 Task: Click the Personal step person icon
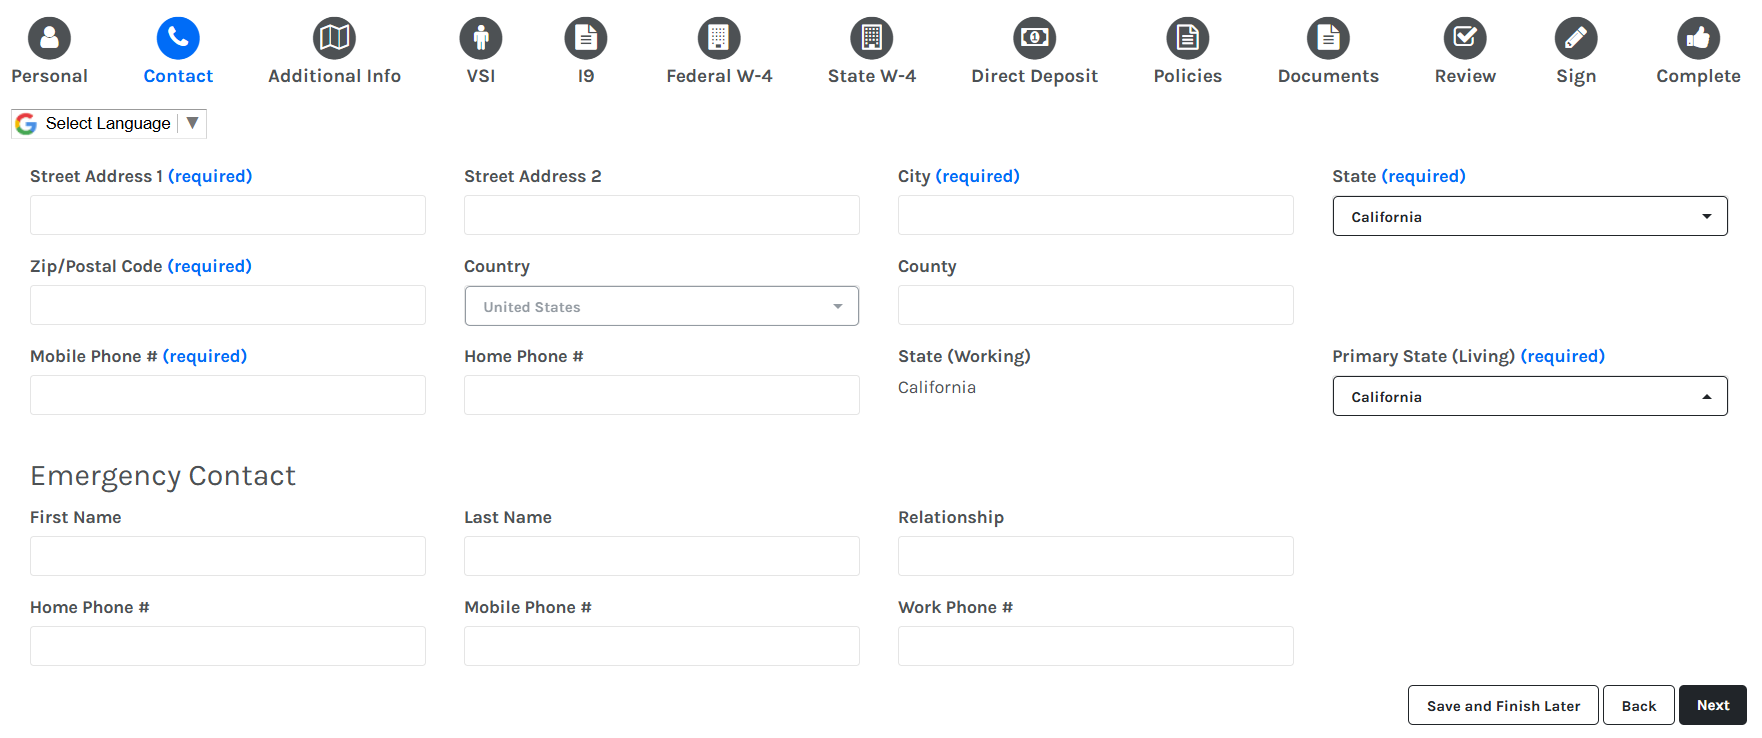click(x=49, y=38)
